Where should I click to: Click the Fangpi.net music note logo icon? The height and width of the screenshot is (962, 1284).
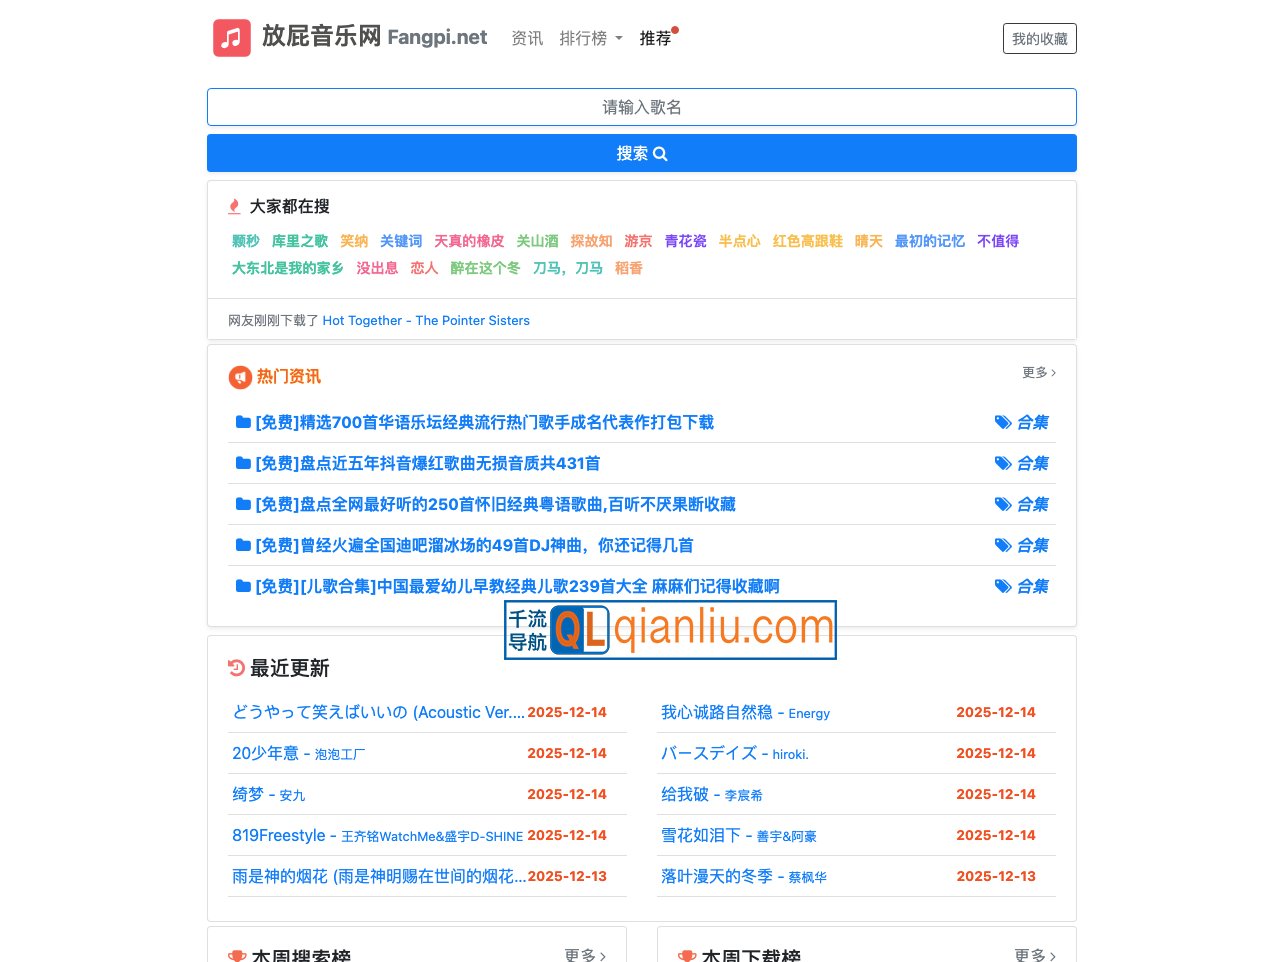[231, 37]
